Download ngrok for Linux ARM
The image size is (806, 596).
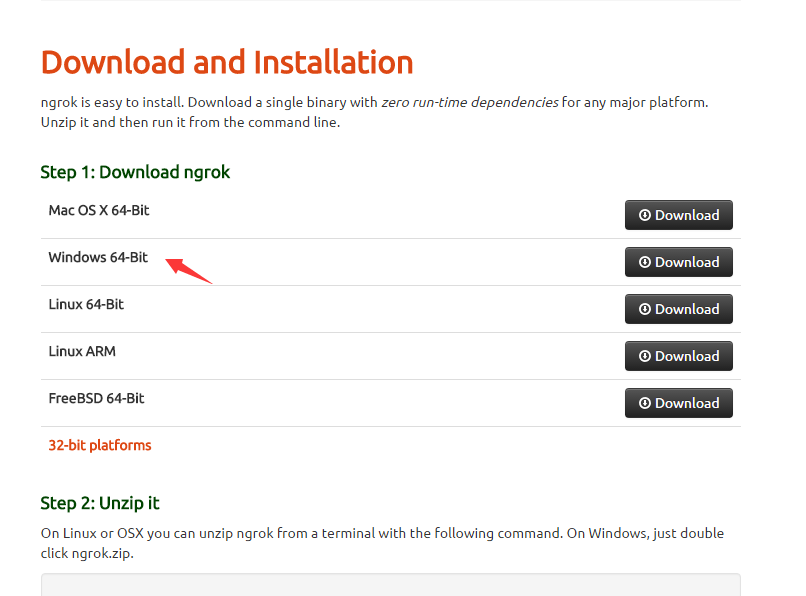point(679,356)
